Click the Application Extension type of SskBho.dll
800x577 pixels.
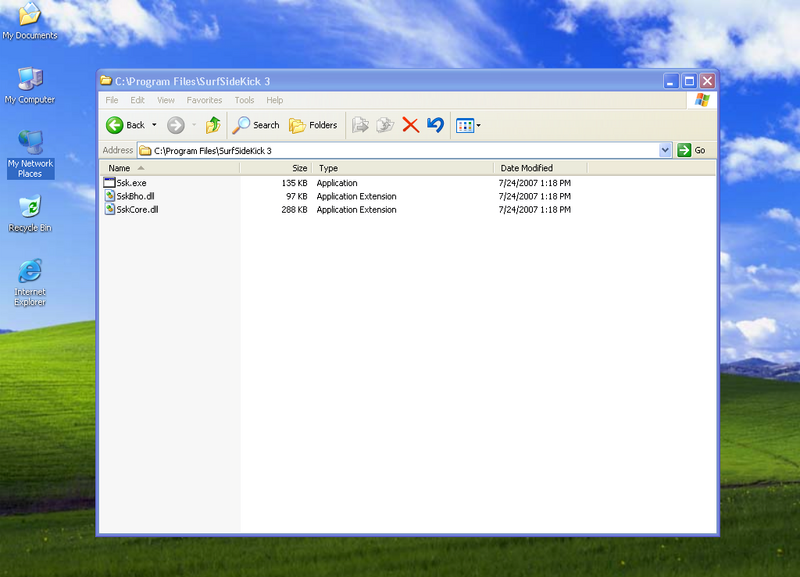tap(356, 196)
